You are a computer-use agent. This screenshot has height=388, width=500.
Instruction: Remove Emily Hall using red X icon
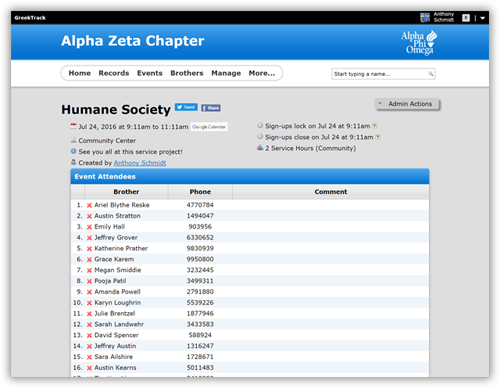tap(89, 227)
